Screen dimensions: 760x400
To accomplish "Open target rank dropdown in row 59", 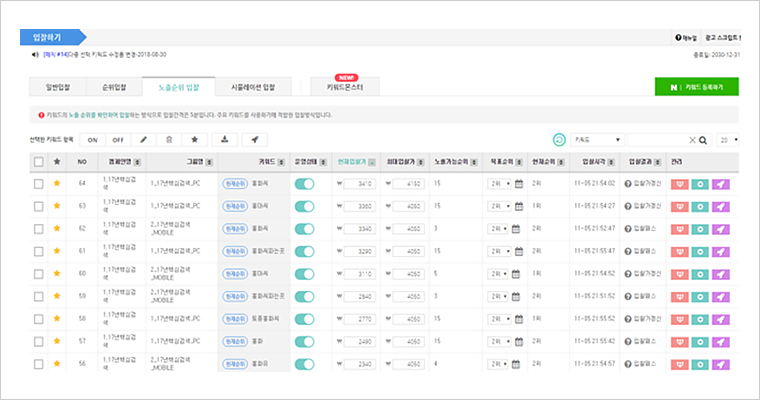I will [498, 297].
